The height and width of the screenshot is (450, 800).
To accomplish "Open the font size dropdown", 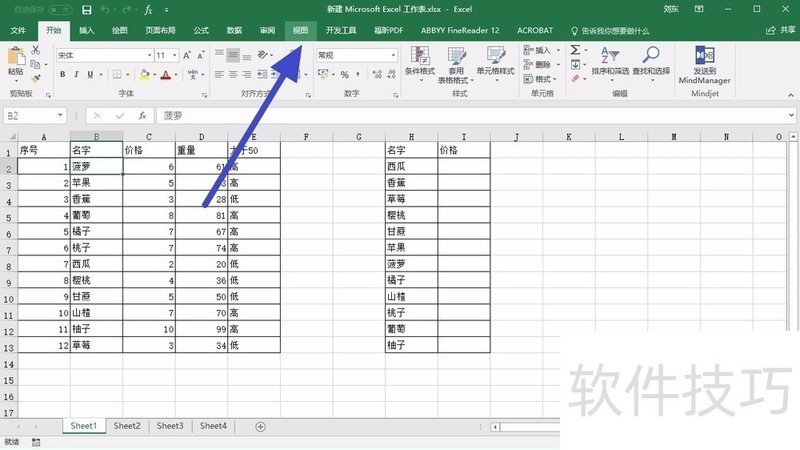I will click(174, 55).
